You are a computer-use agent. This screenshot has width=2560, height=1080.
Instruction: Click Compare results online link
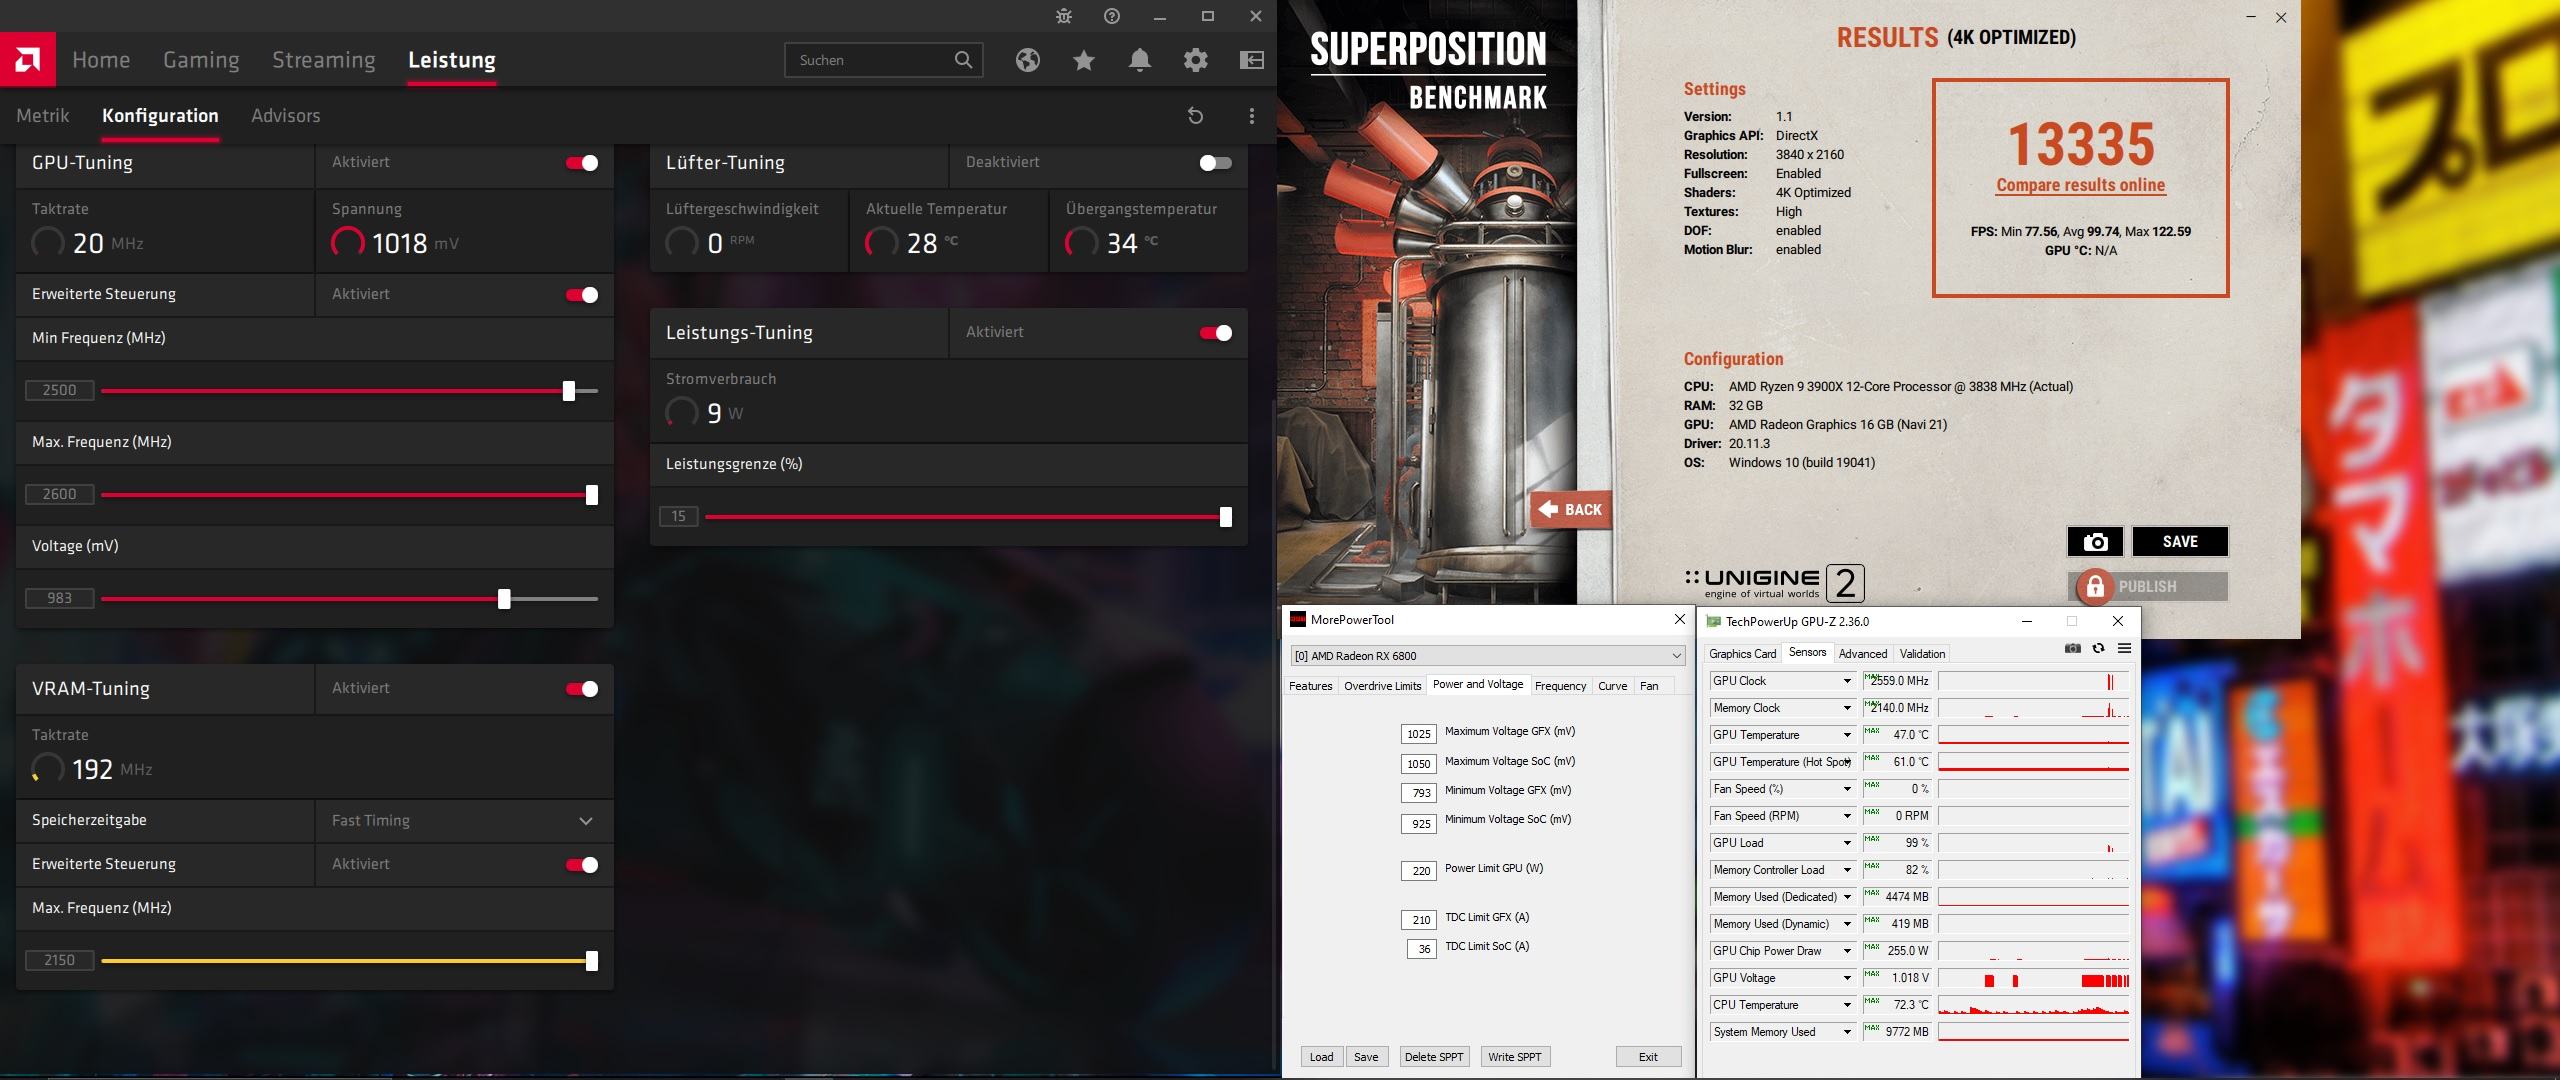tap(2081, 185)
